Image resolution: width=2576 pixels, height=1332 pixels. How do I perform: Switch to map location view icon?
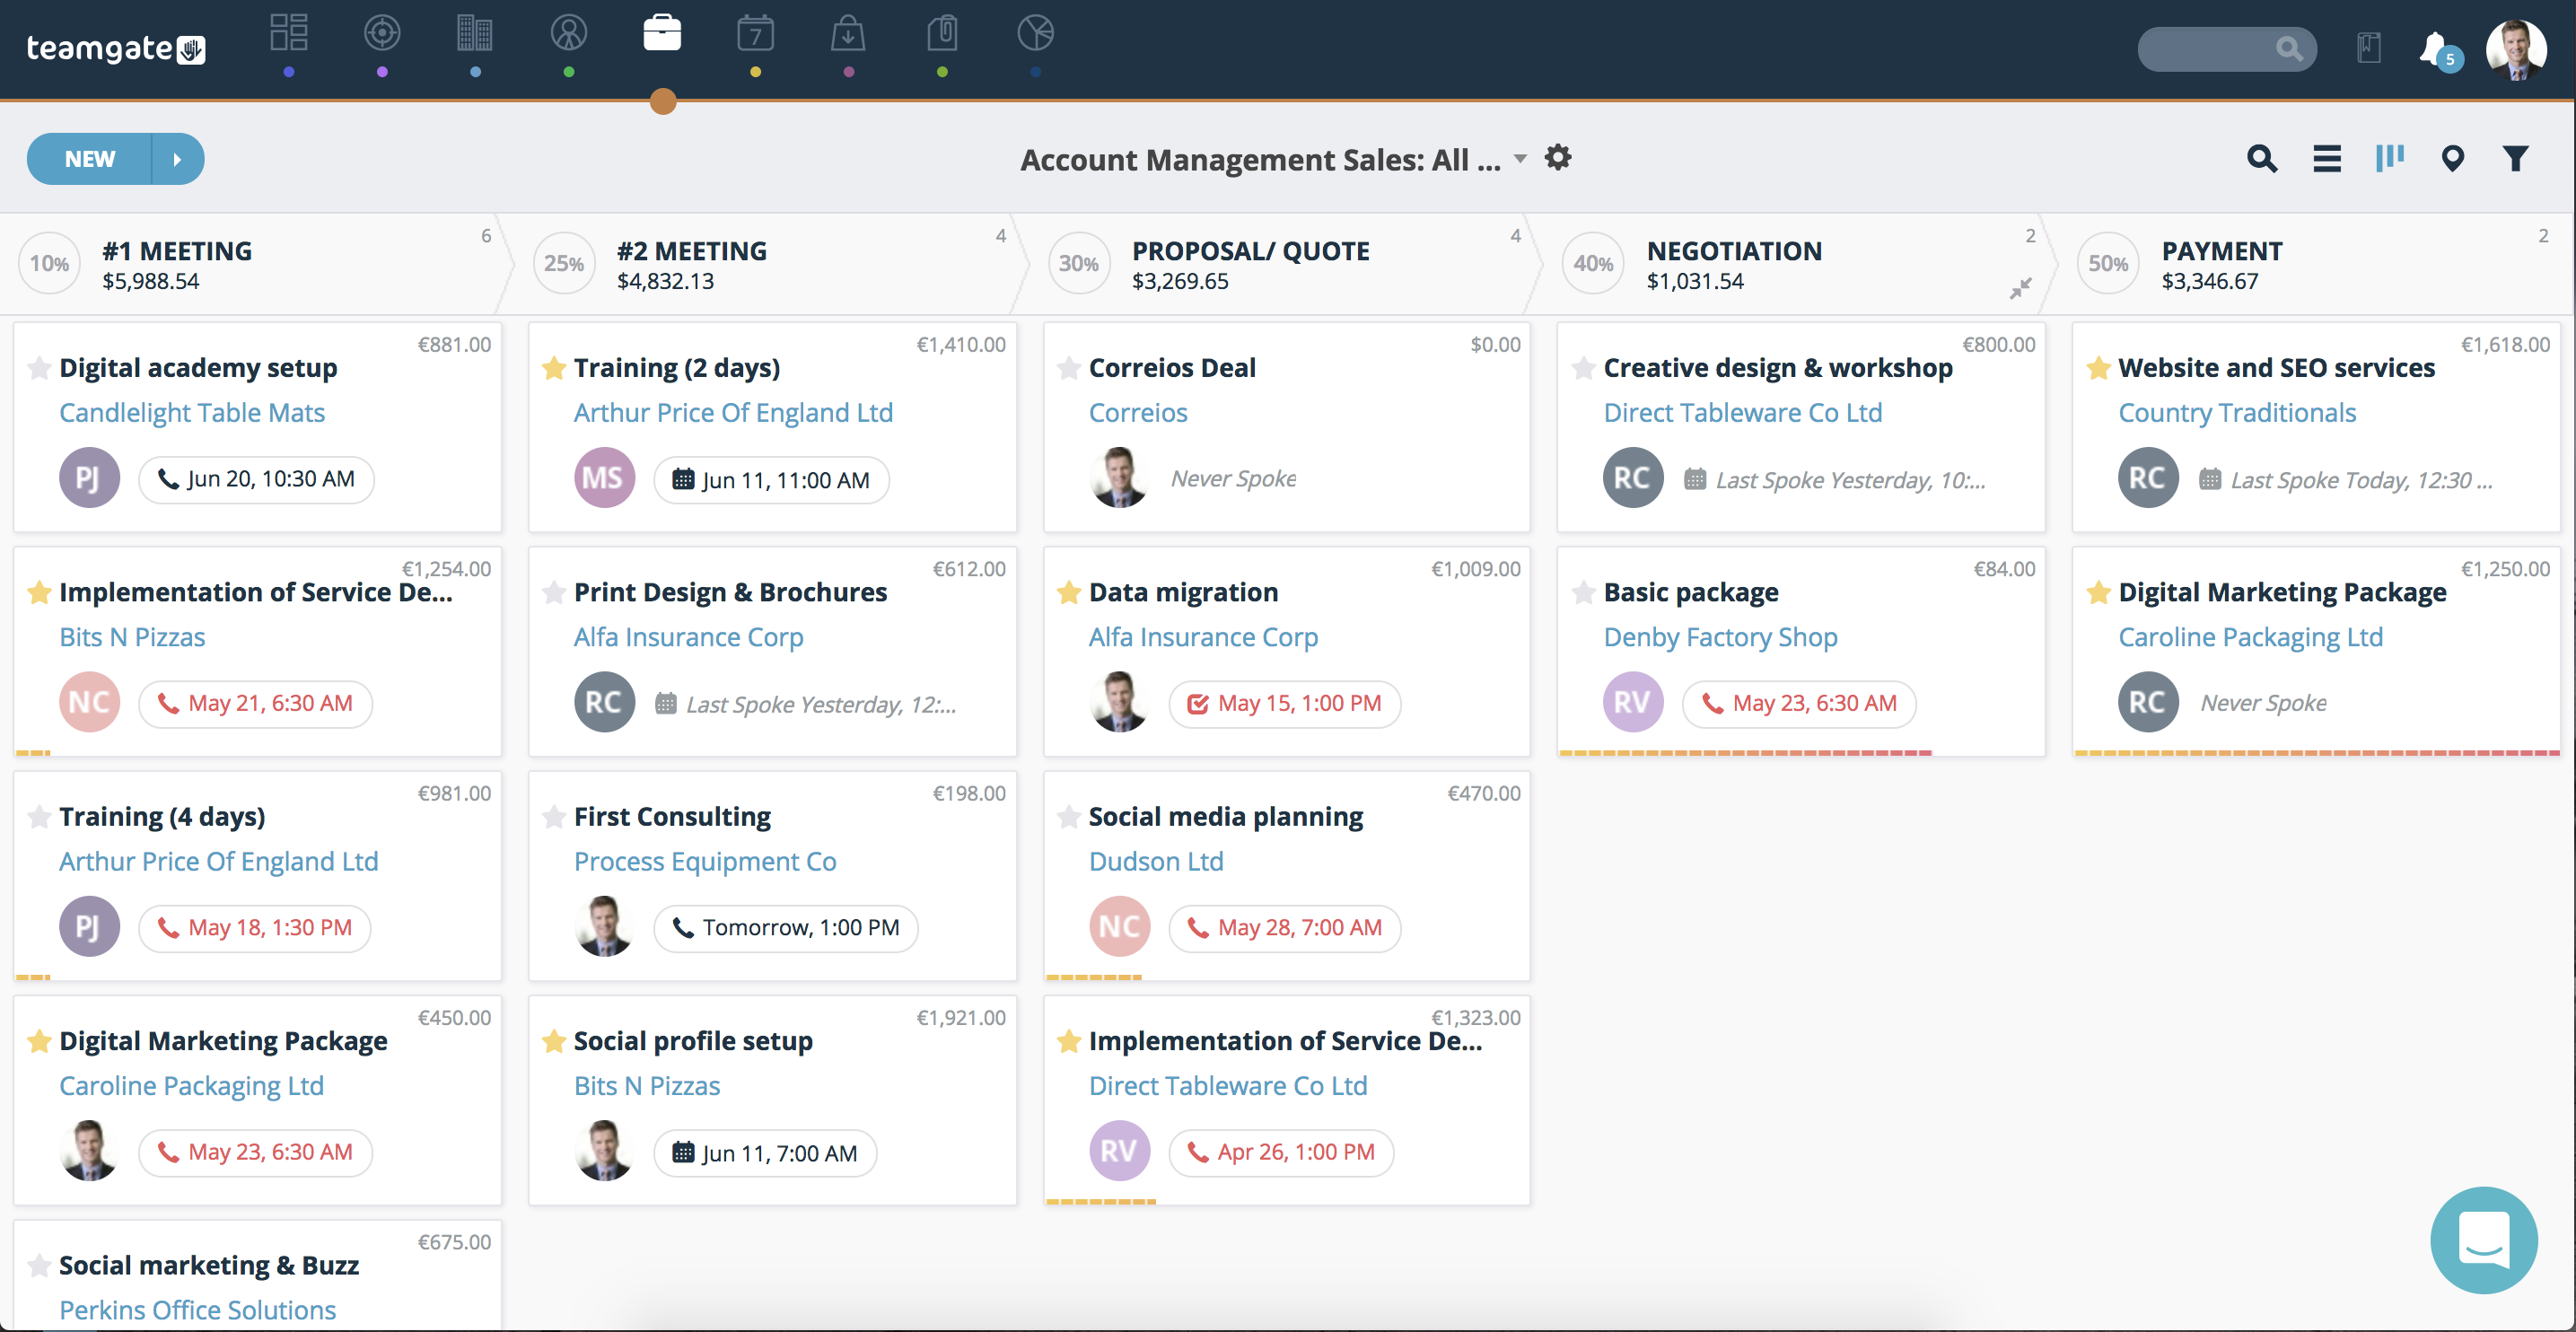[2452, 159]
